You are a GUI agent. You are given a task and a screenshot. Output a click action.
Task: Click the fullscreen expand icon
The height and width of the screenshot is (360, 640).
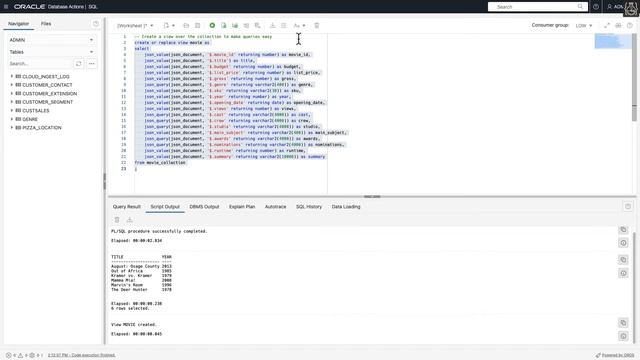tap(607, 25)
